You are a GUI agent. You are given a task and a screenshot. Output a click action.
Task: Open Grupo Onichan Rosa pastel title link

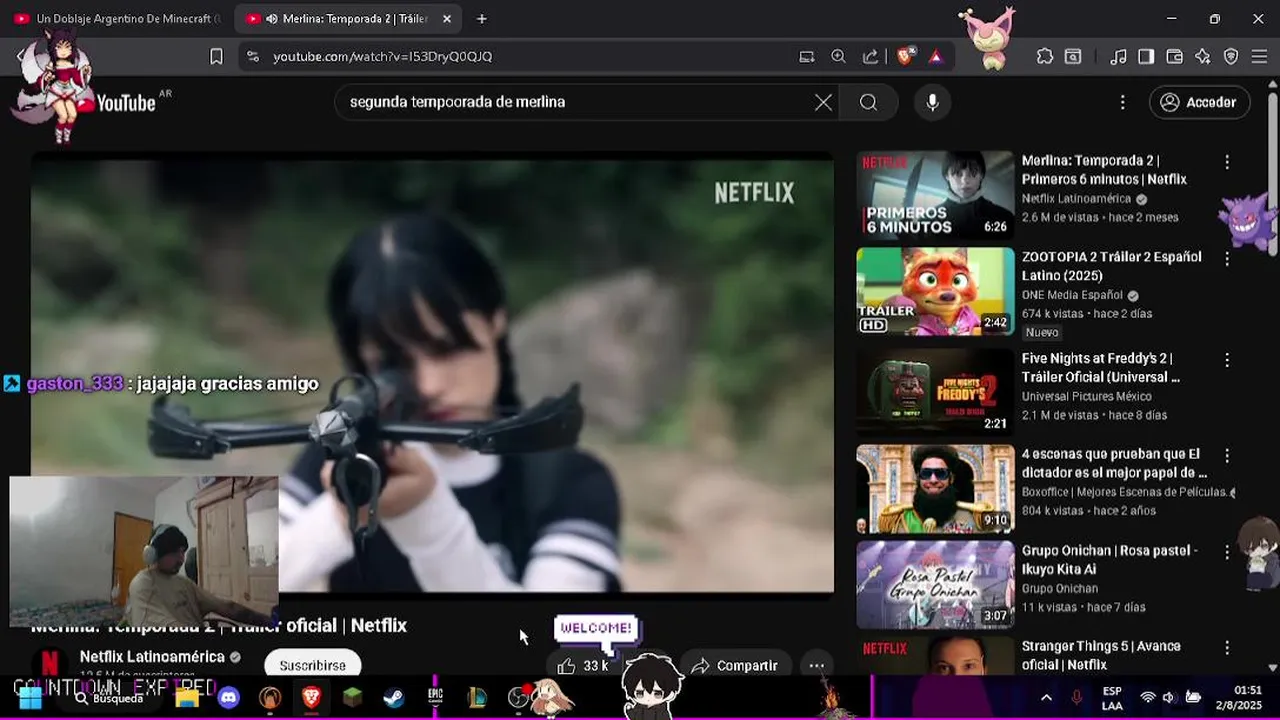coord(1109,560)
